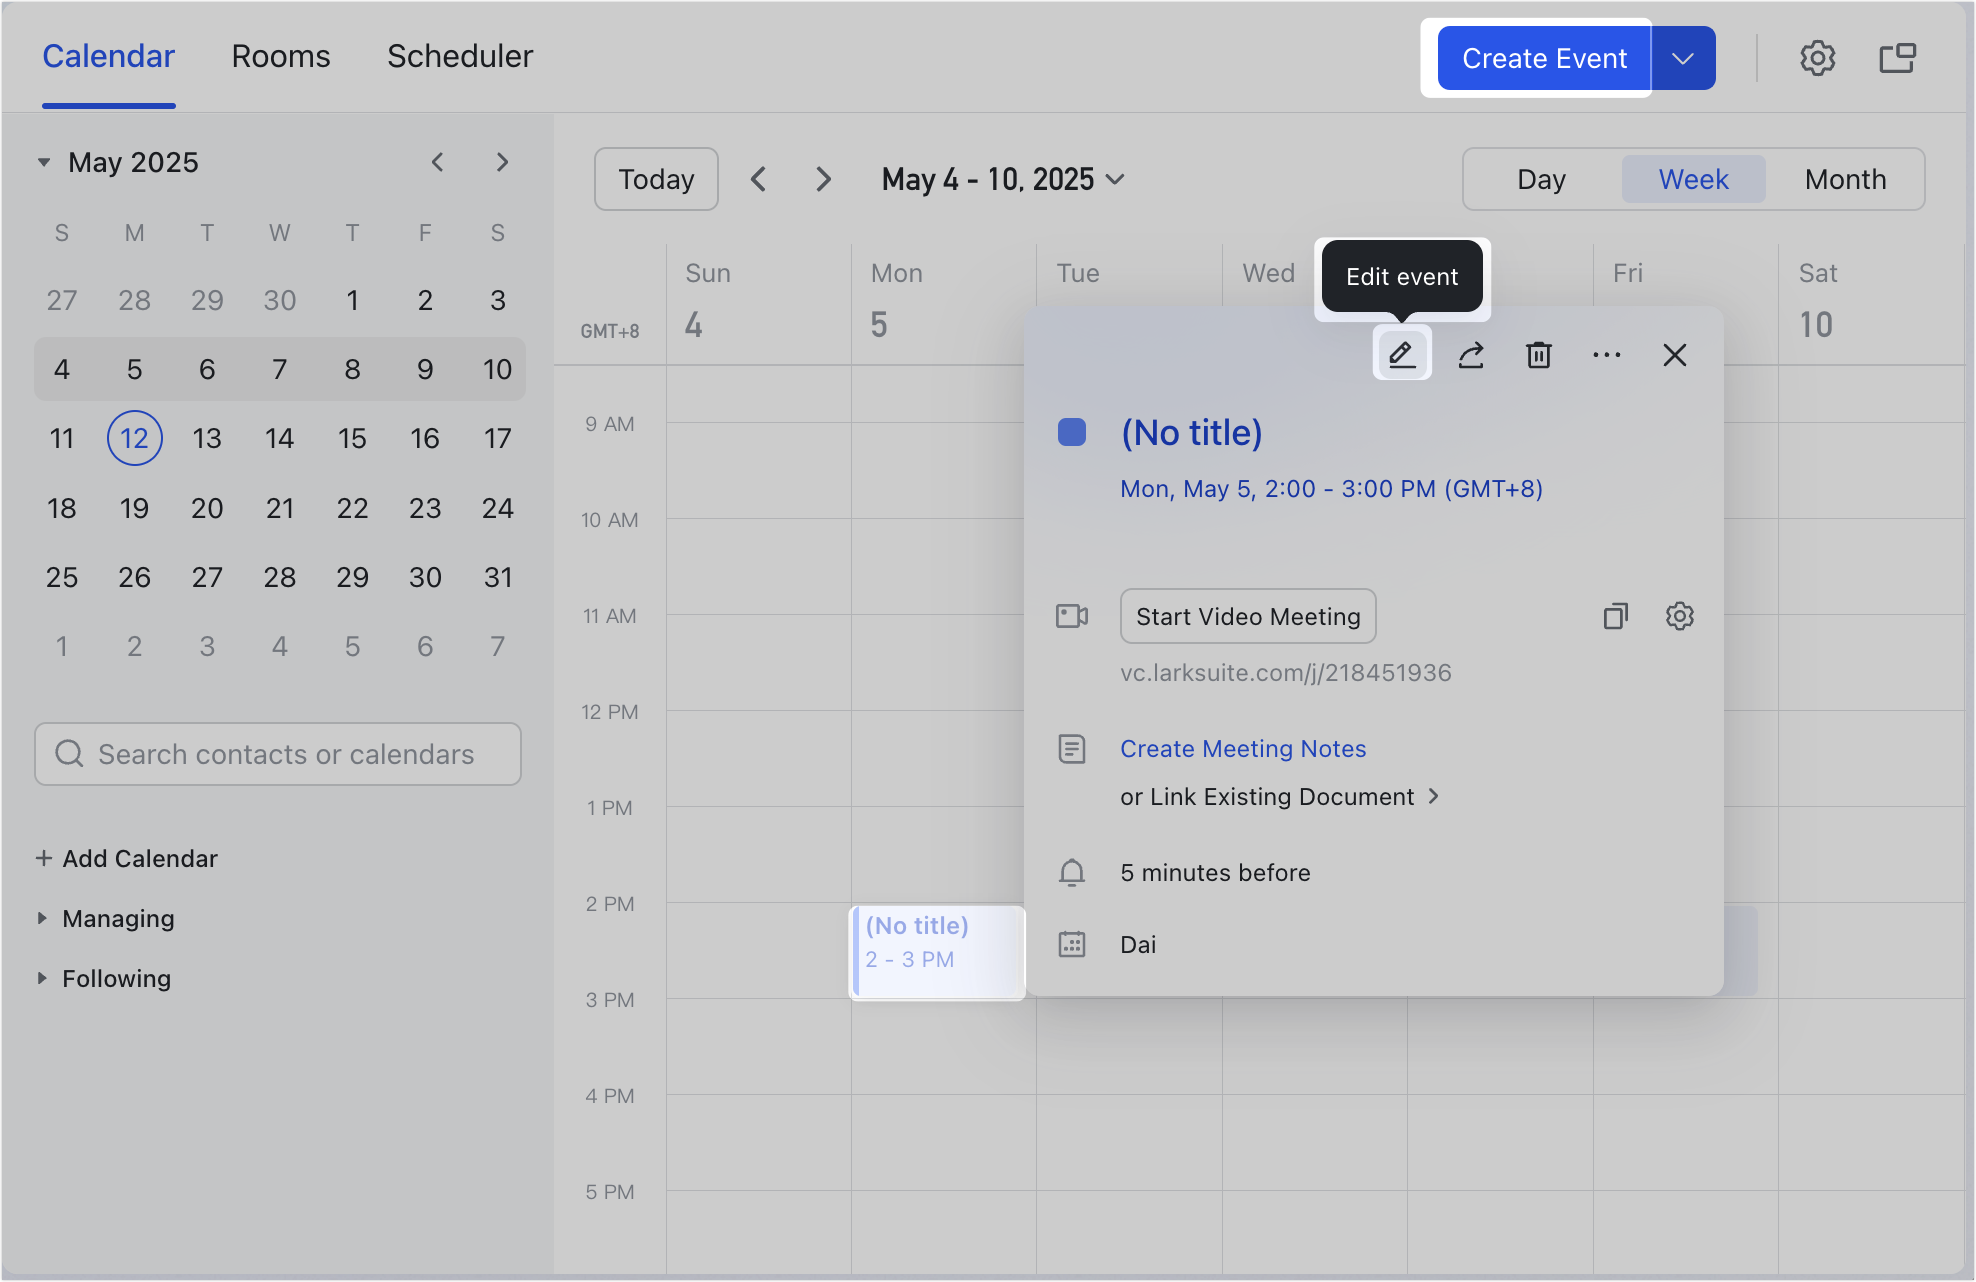Screen dimensions: 1976x1282
Task: Switch to the Rooms tab
Action: coord(281,56)
